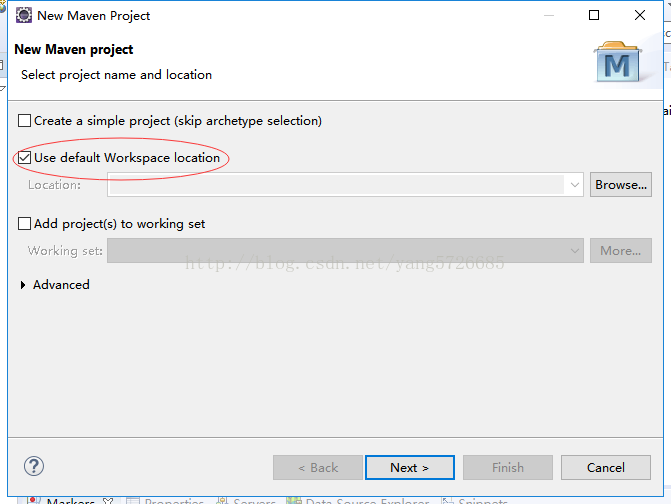This screenshot has width=671, height=504.
Task: Open the Working set dropdown arrow
Action: pos(574,251)
